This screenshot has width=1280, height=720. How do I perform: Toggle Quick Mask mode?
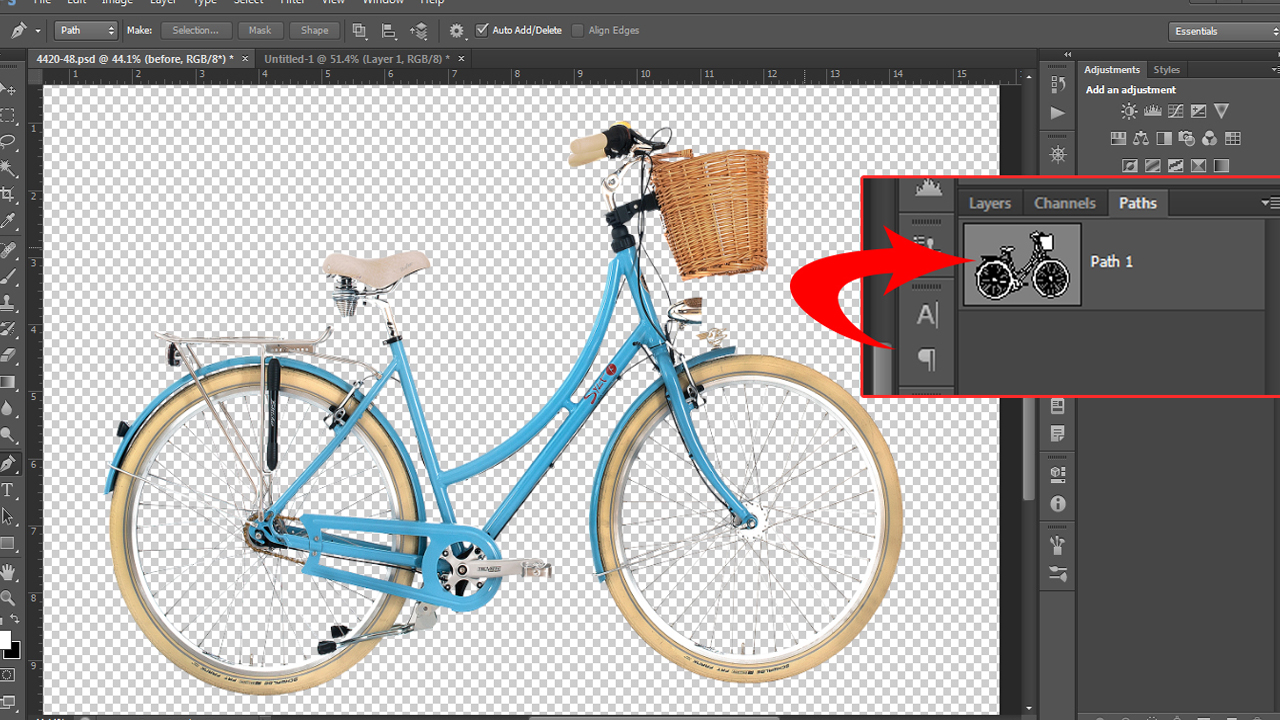[8, 675]
